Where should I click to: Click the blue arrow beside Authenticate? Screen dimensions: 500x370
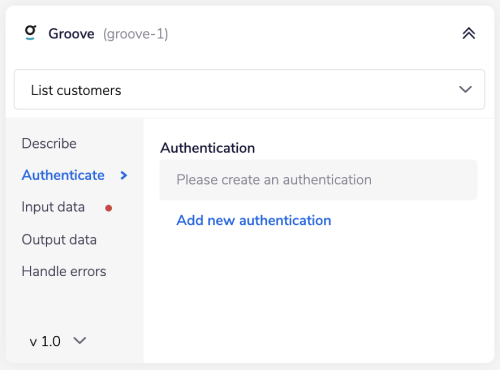tap(124, 175)
